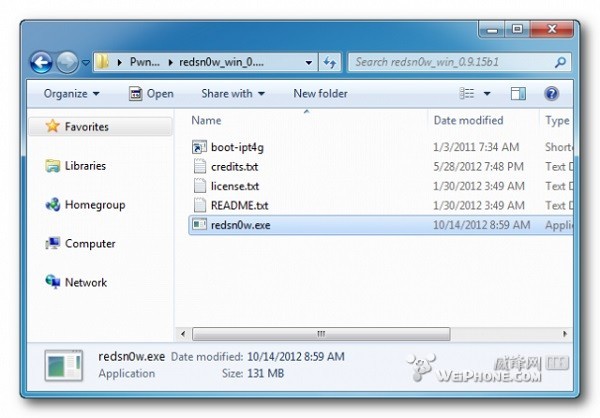Expand the breadcrumb arrow after Pwn...
600x418 pixels.
170,62
